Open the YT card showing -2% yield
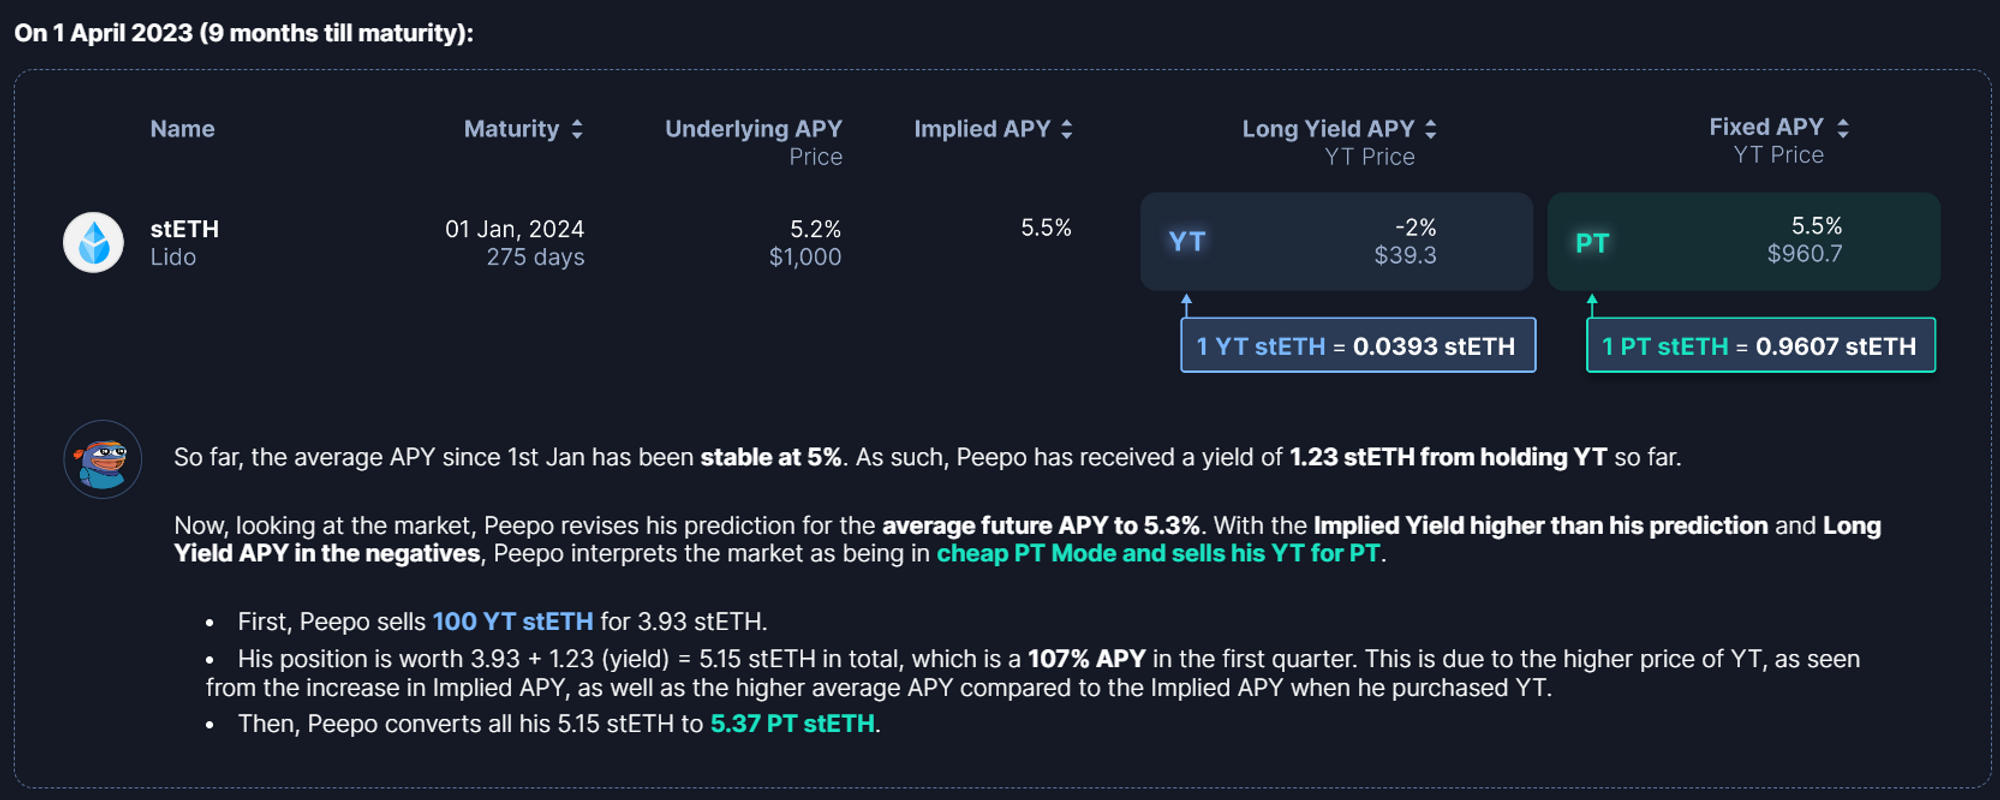Image resolution: width=2000 pixels, height=800 pixels. tap(1336, 242)
